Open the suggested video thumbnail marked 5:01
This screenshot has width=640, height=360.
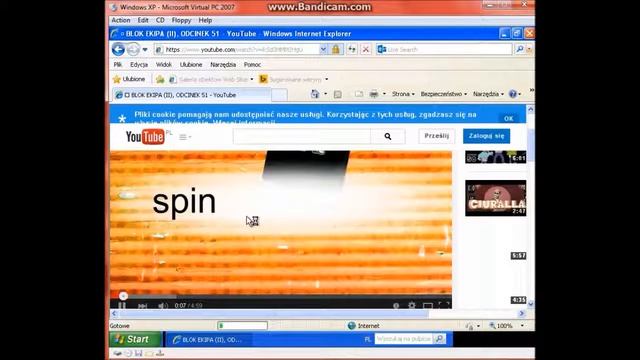pos(496,157)
